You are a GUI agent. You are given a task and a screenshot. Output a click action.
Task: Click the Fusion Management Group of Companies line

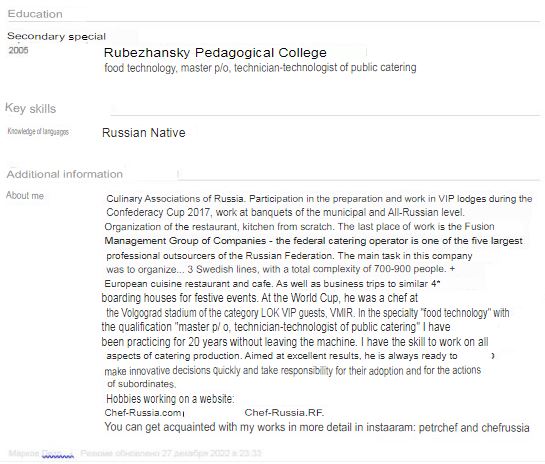pos(314,241)
